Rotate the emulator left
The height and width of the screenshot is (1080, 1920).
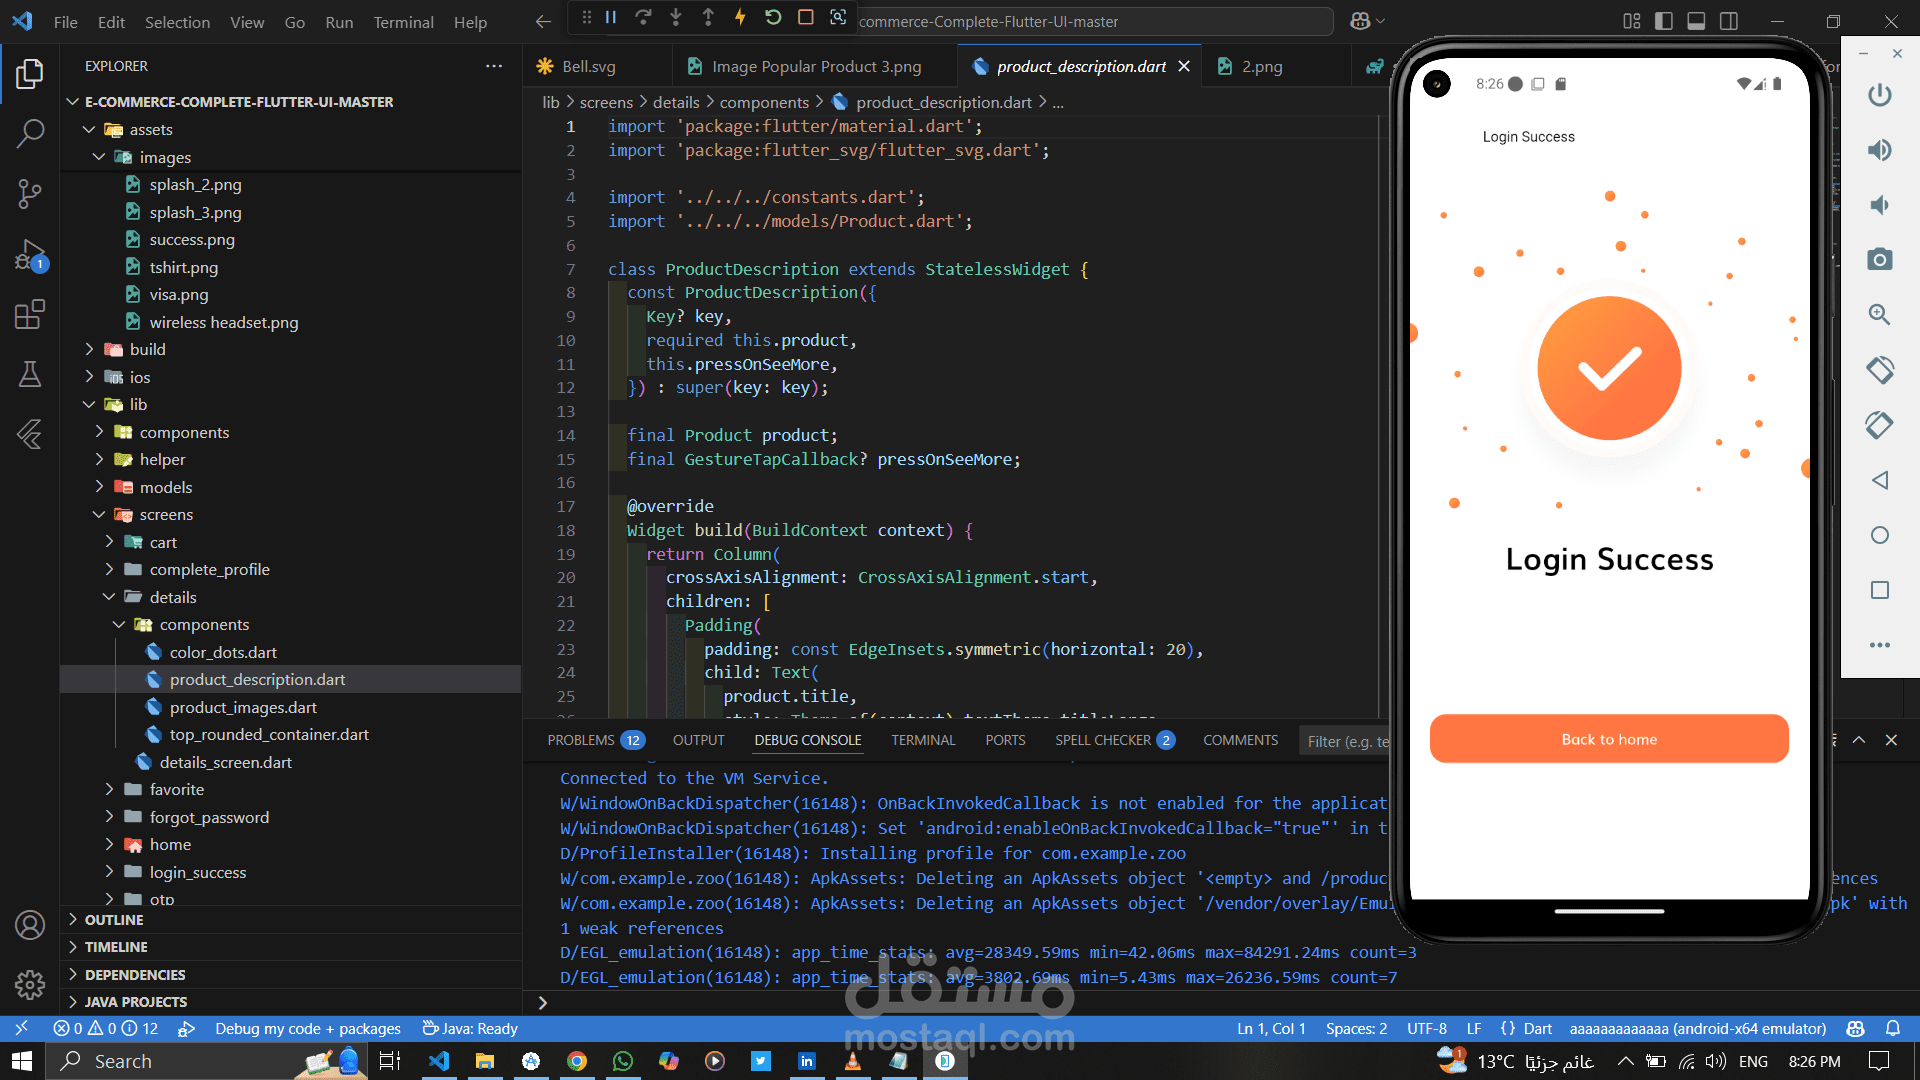coord(1879,370)
